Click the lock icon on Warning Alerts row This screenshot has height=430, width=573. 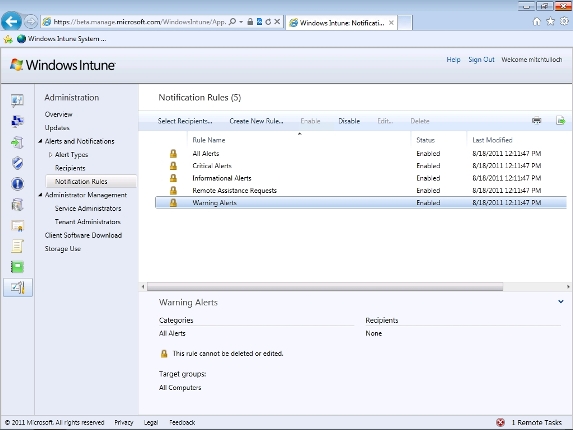[173, 203]
